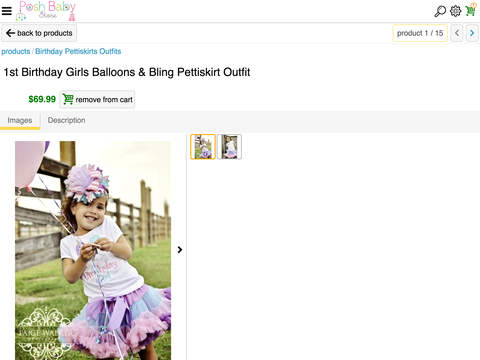The image size is (480, 360).
Task: Select the second product thumbnail
Action: [x=229, y=147]
